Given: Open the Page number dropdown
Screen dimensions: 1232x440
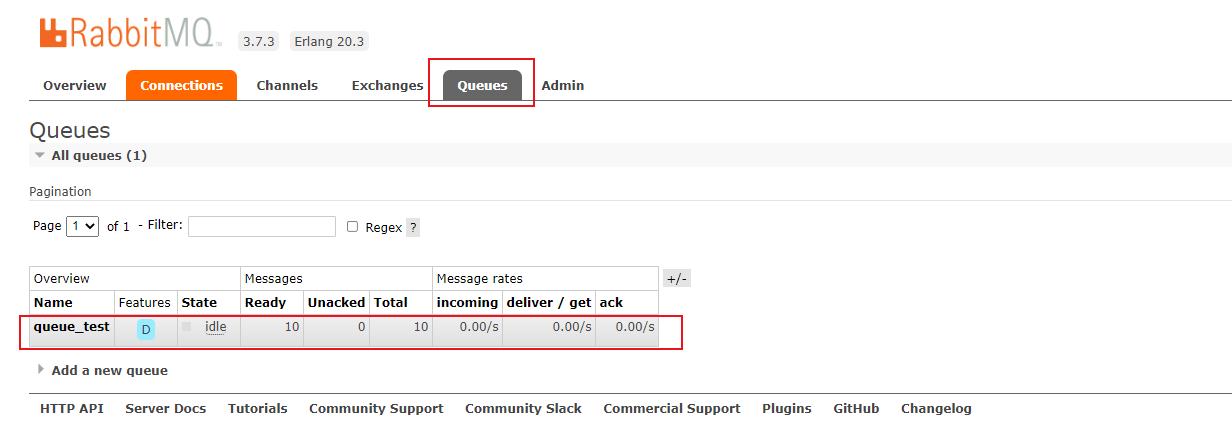Looking at the screenshot, I should click(82, 226).
